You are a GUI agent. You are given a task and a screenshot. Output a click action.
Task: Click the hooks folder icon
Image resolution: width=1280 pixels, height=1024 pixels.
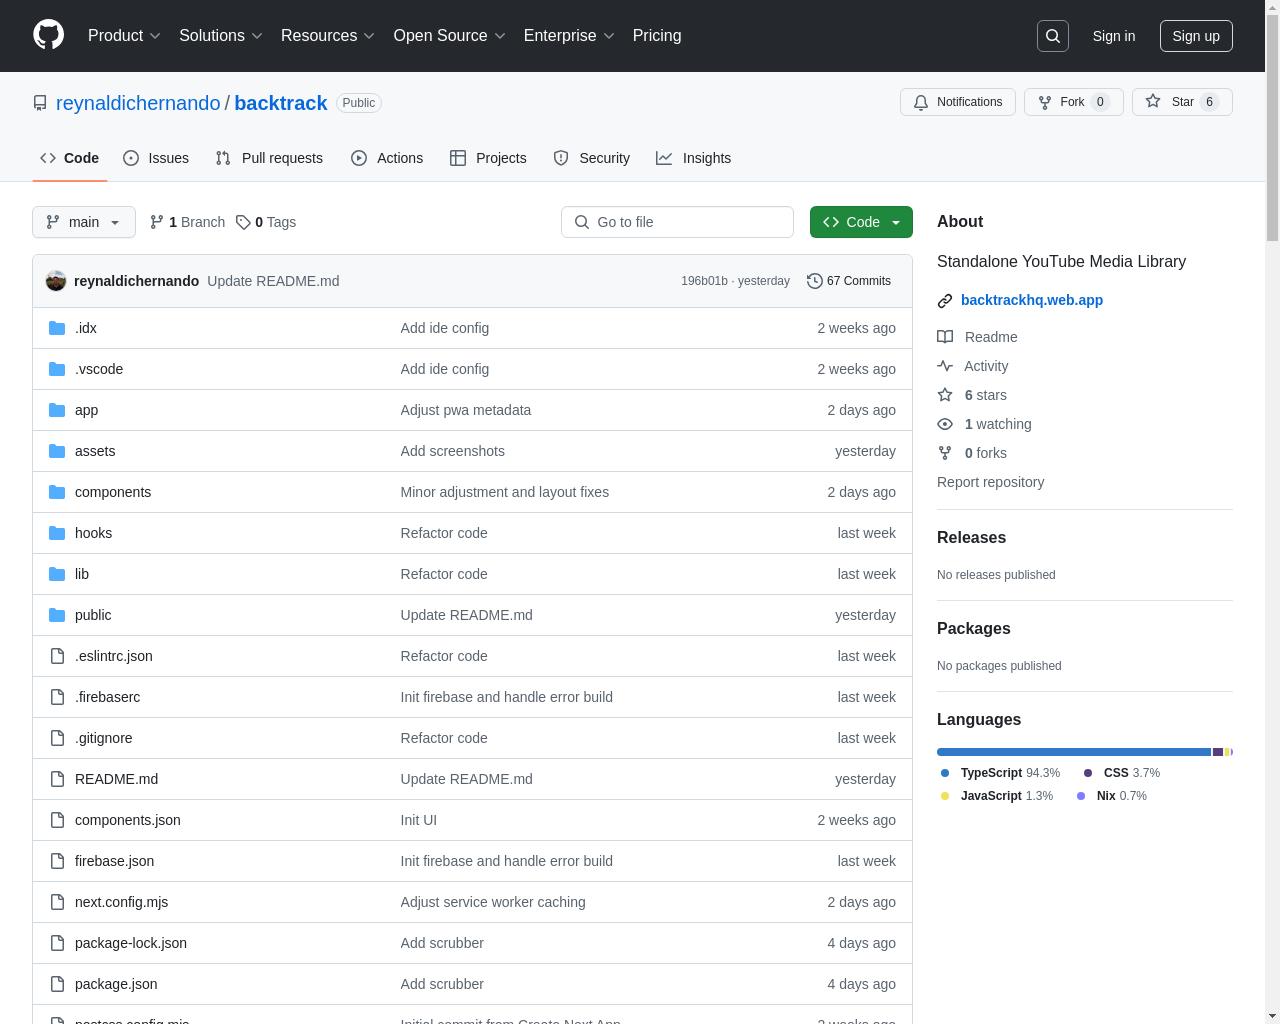point(57,533)
